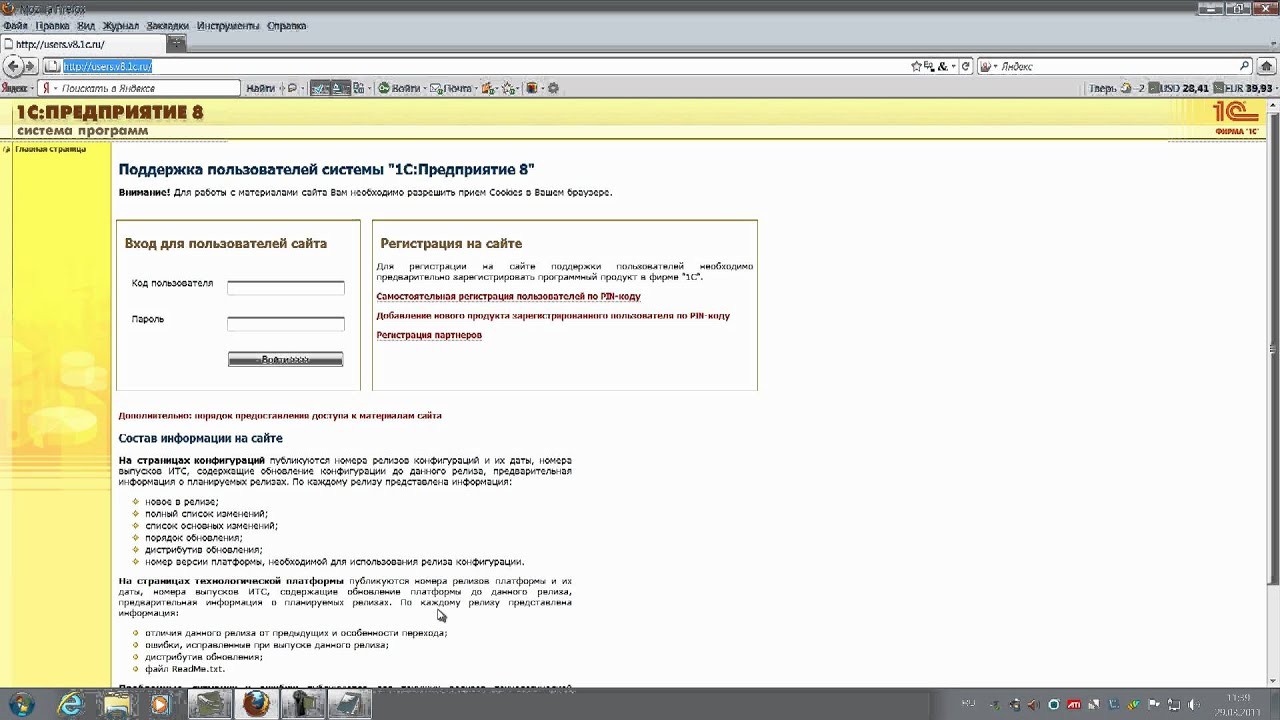Open the 'Дополнительно: порядок предоставления доступа' link

point(280,415)
